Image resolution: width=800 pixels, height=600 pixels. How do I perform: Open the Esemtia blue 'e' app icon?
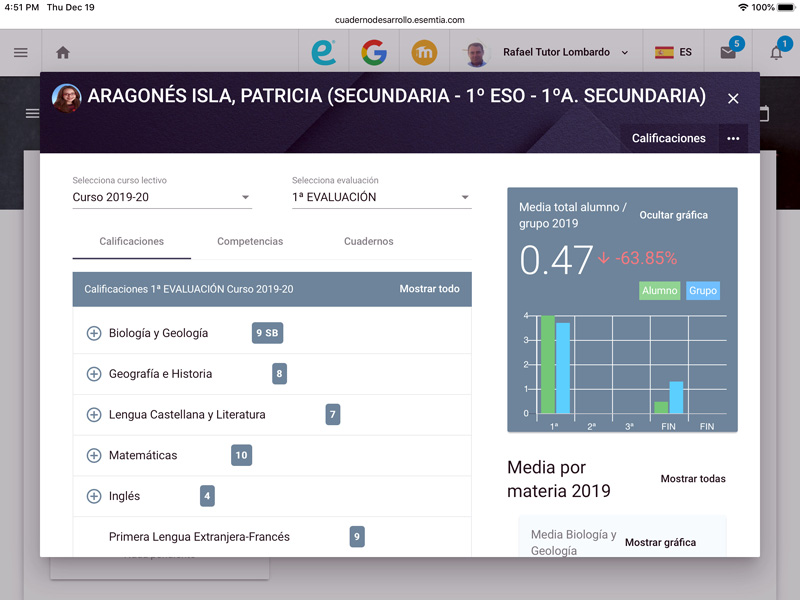point(323,53)
